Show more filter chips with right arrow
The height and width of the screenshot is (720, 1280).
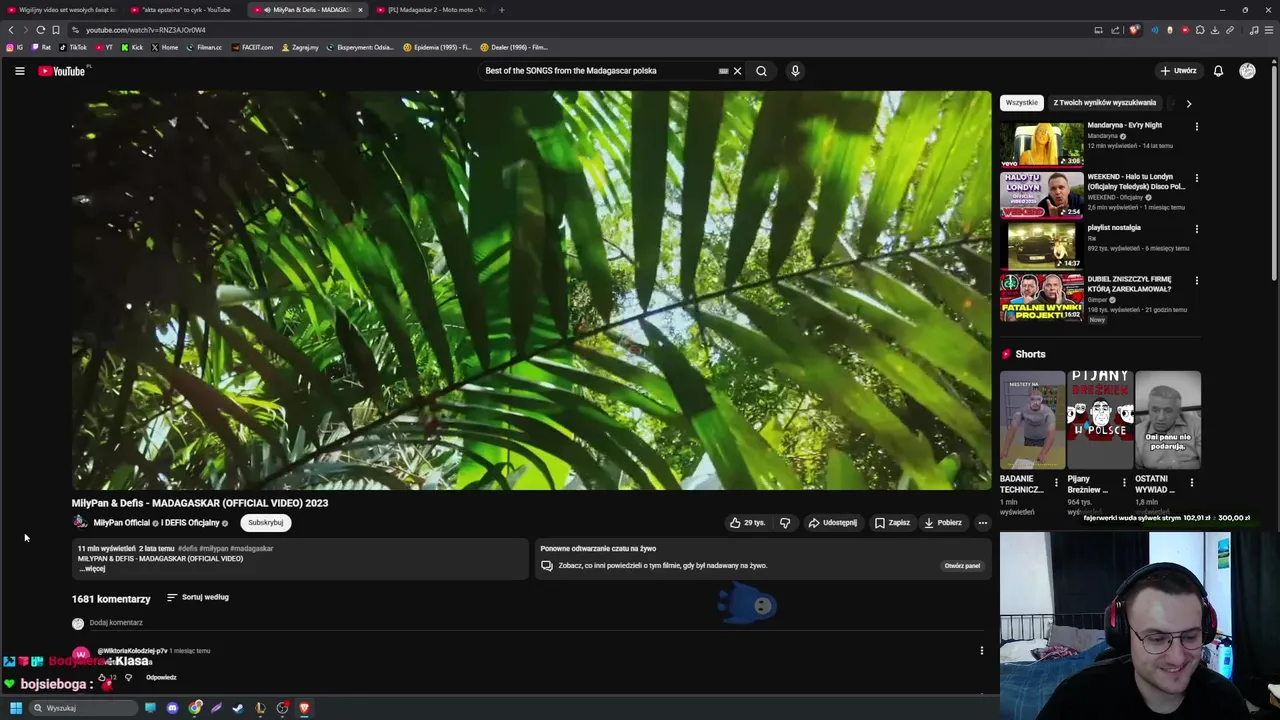click(x=1188, y=103)
